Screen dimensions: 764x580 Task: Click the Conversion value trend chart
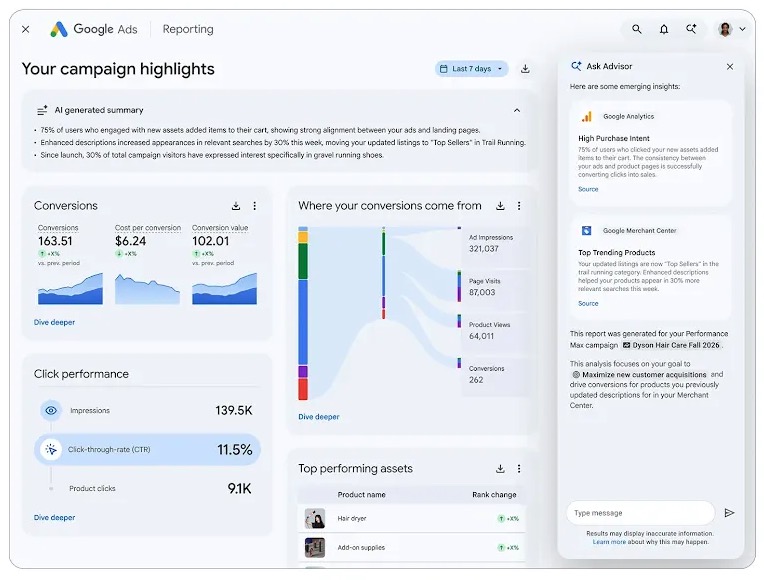tap(225, 289)
